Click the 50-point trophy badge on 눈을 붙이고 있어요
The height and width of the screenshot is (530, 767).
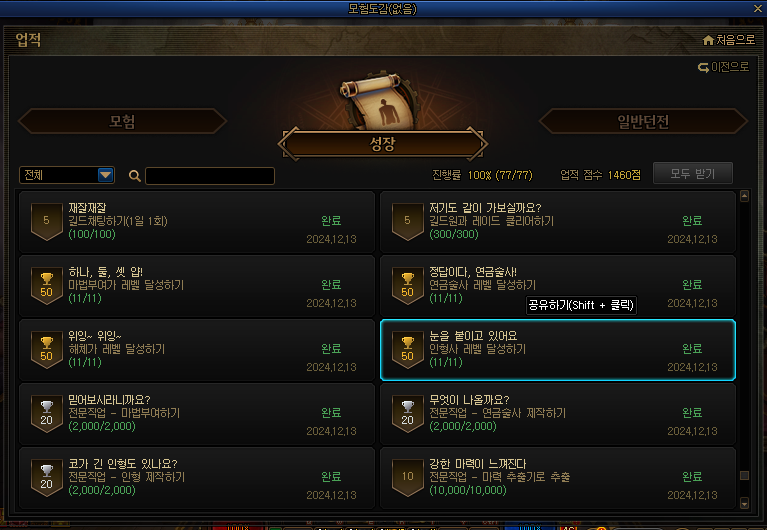pos(407,349)
